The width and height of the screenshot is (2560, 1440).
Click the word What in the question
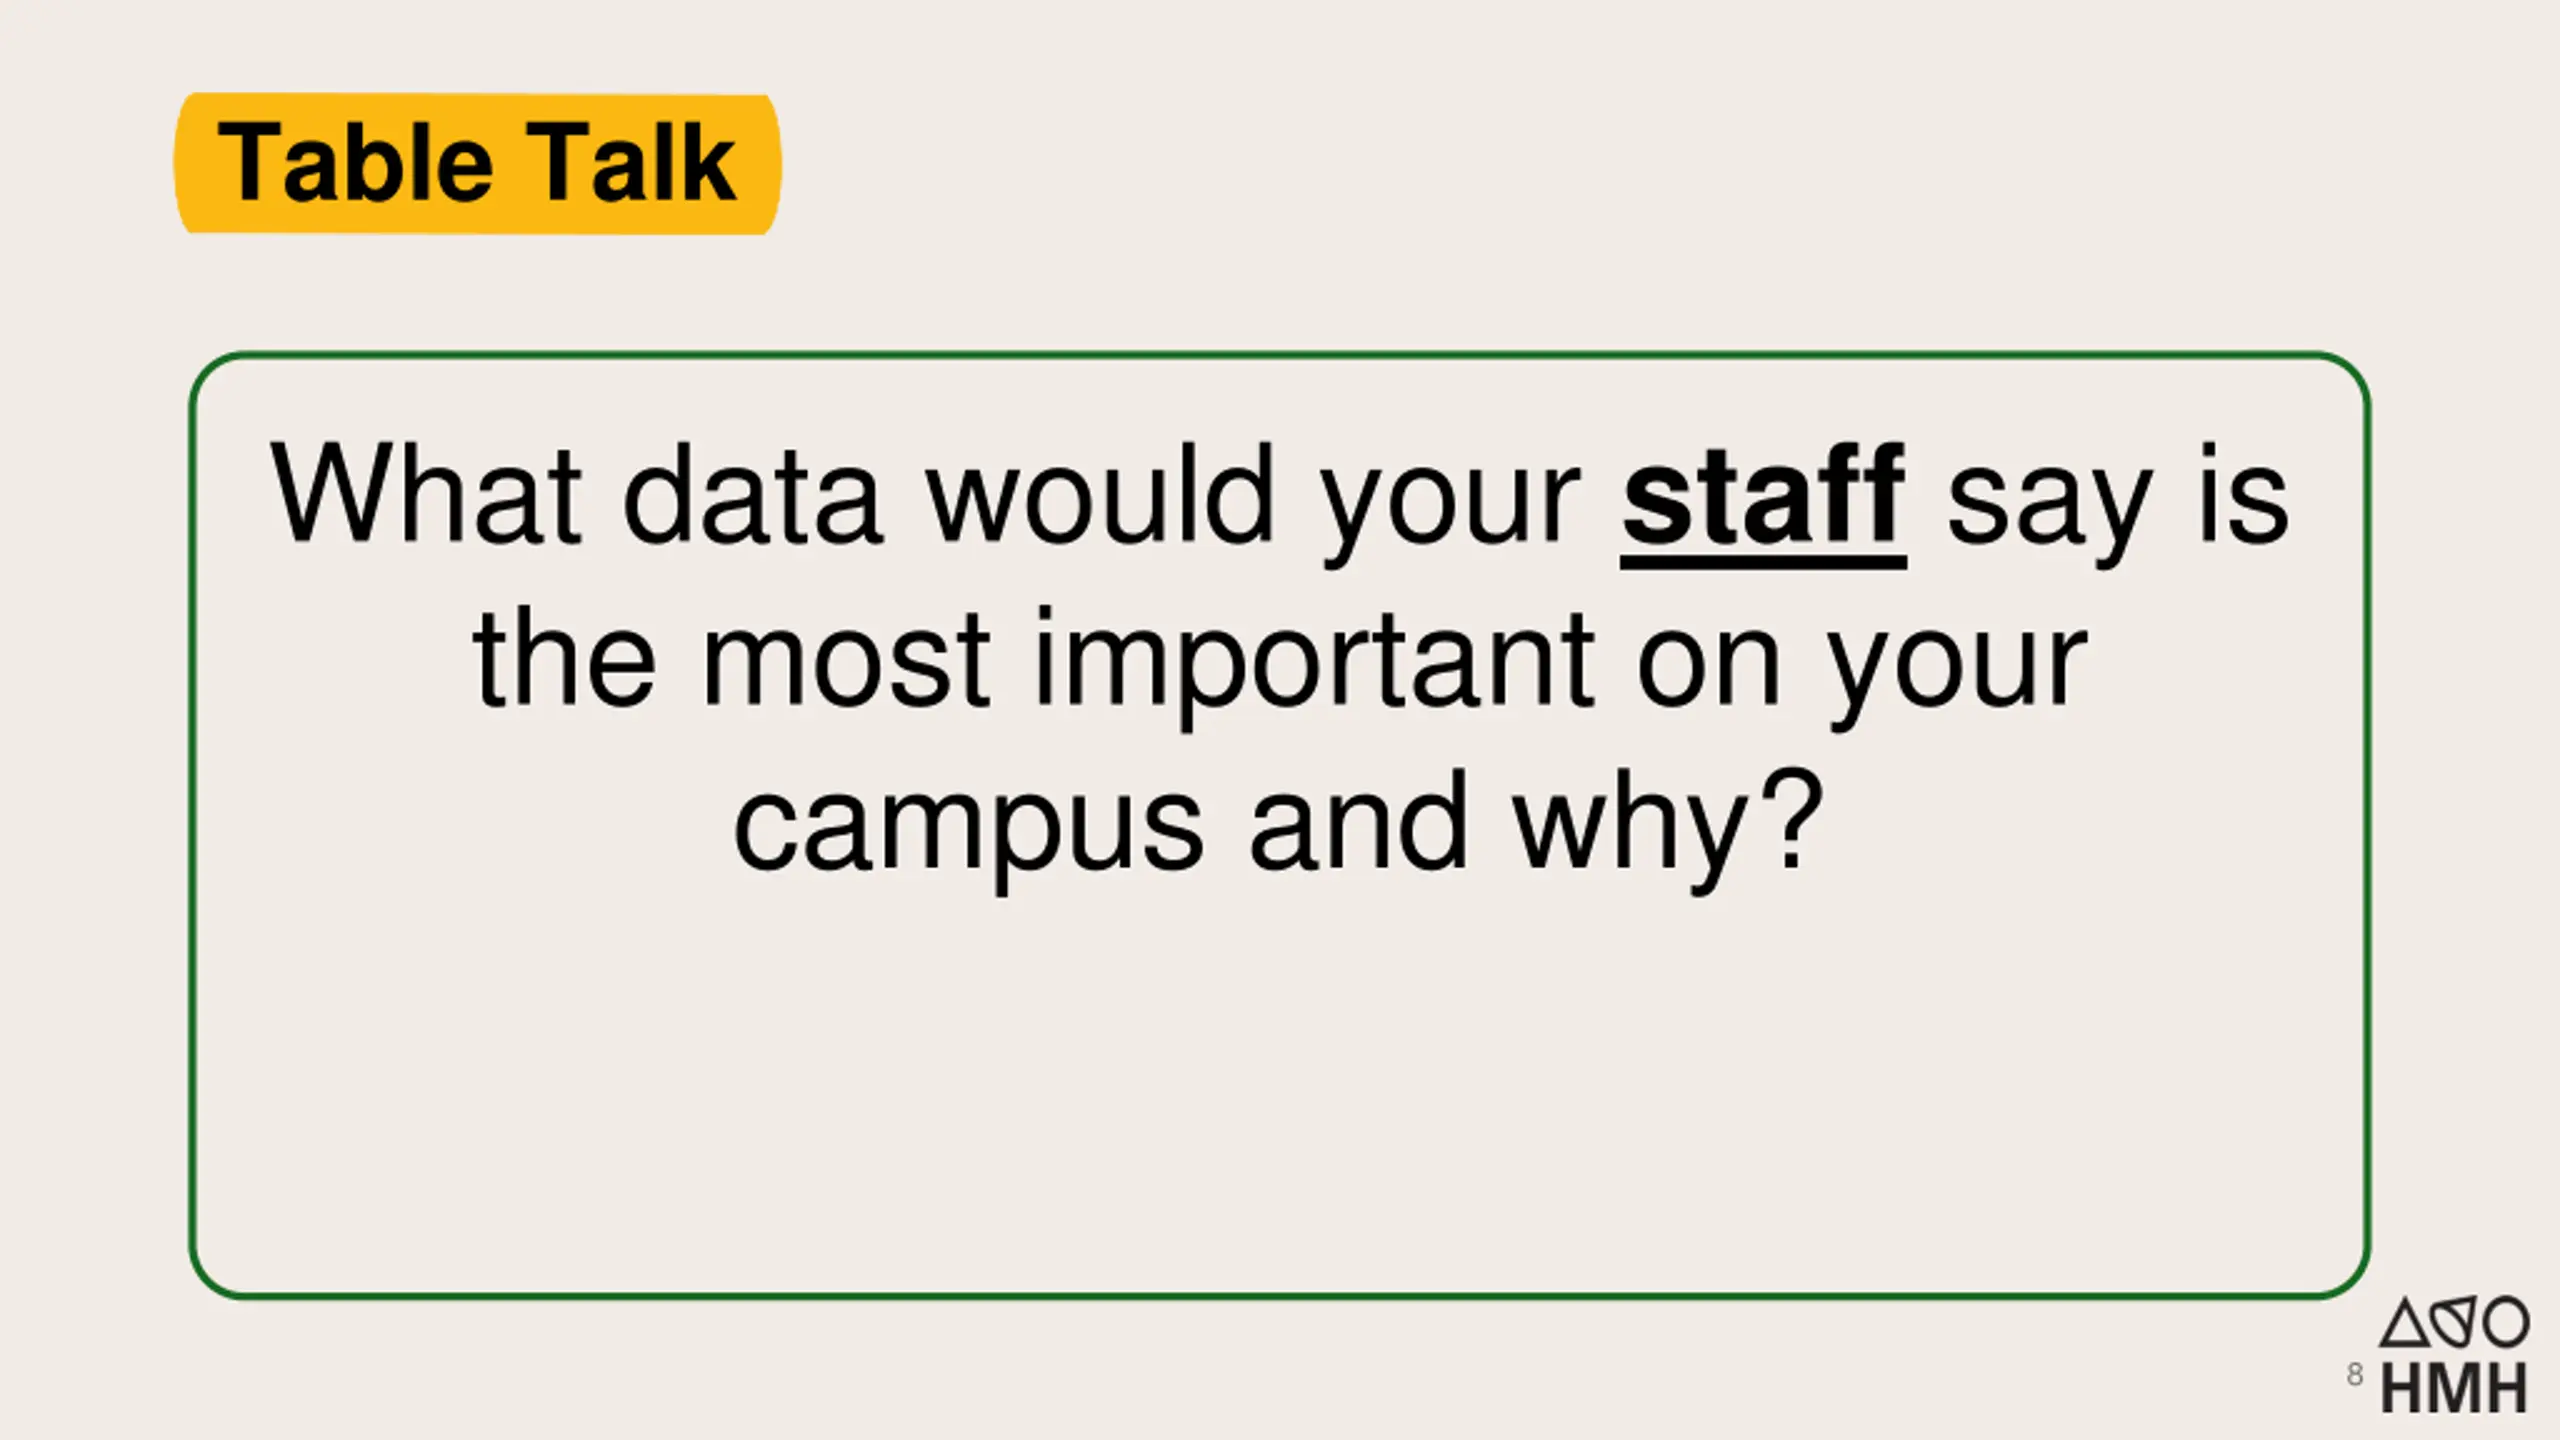(426, 495)
